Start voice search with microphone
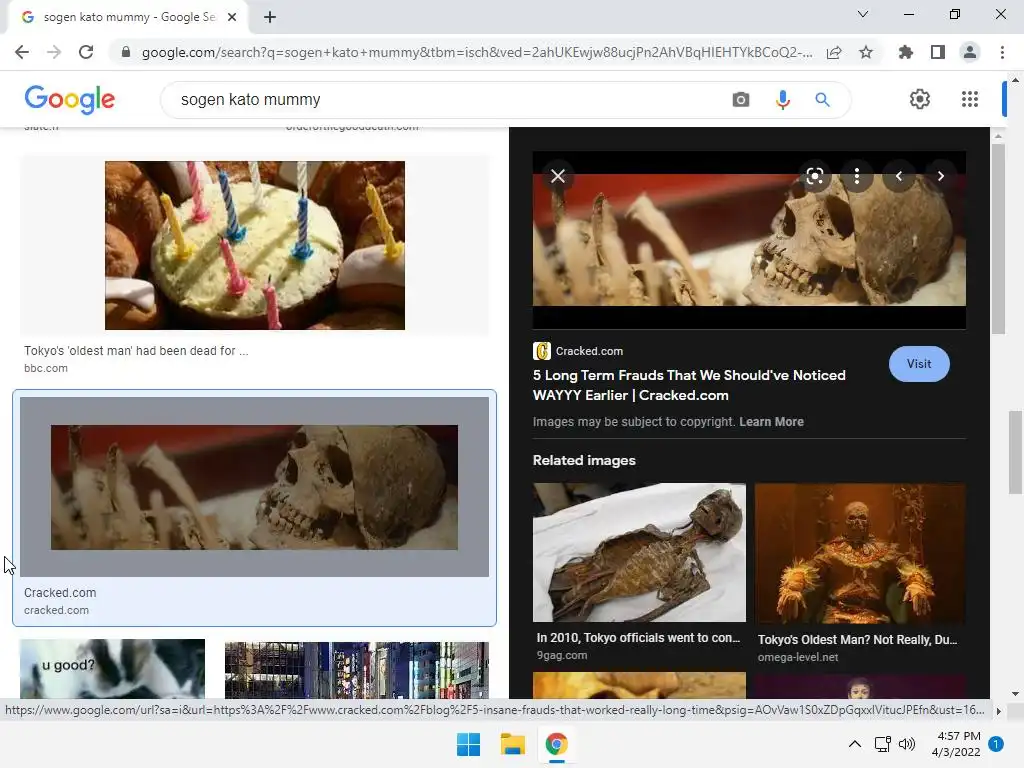The width and height of the screenshot is (1024, 768). pos(782,99)
